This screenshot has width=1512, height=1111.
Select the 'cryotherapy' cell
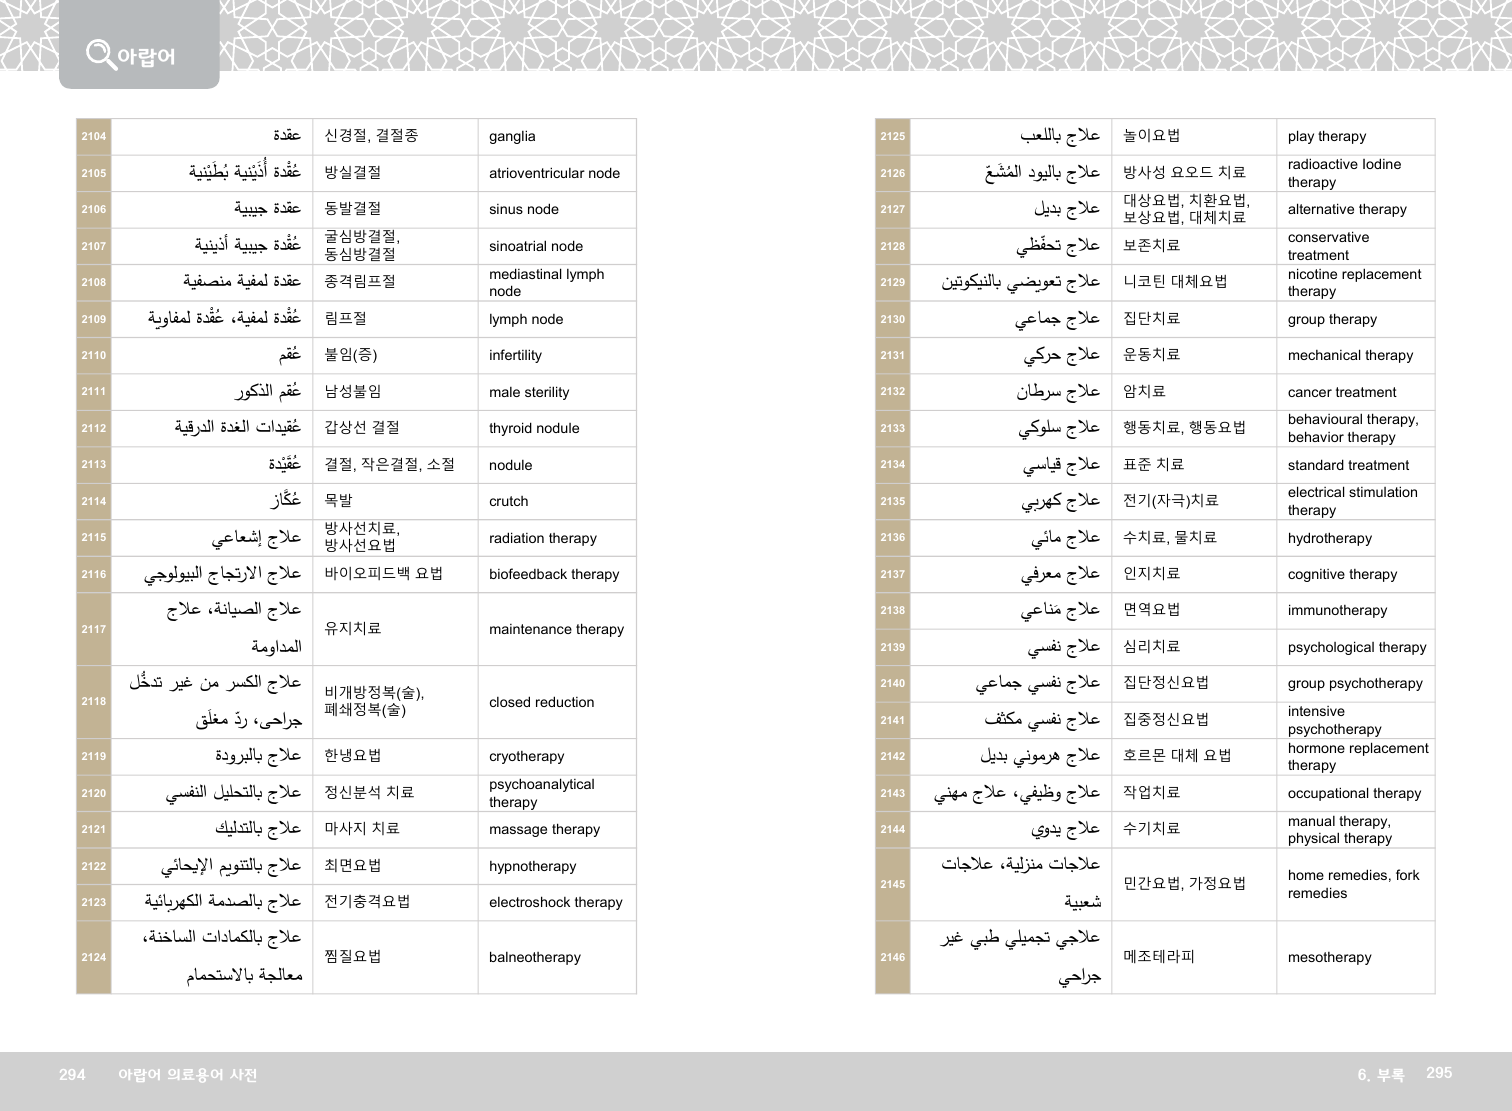coord(526,756)
